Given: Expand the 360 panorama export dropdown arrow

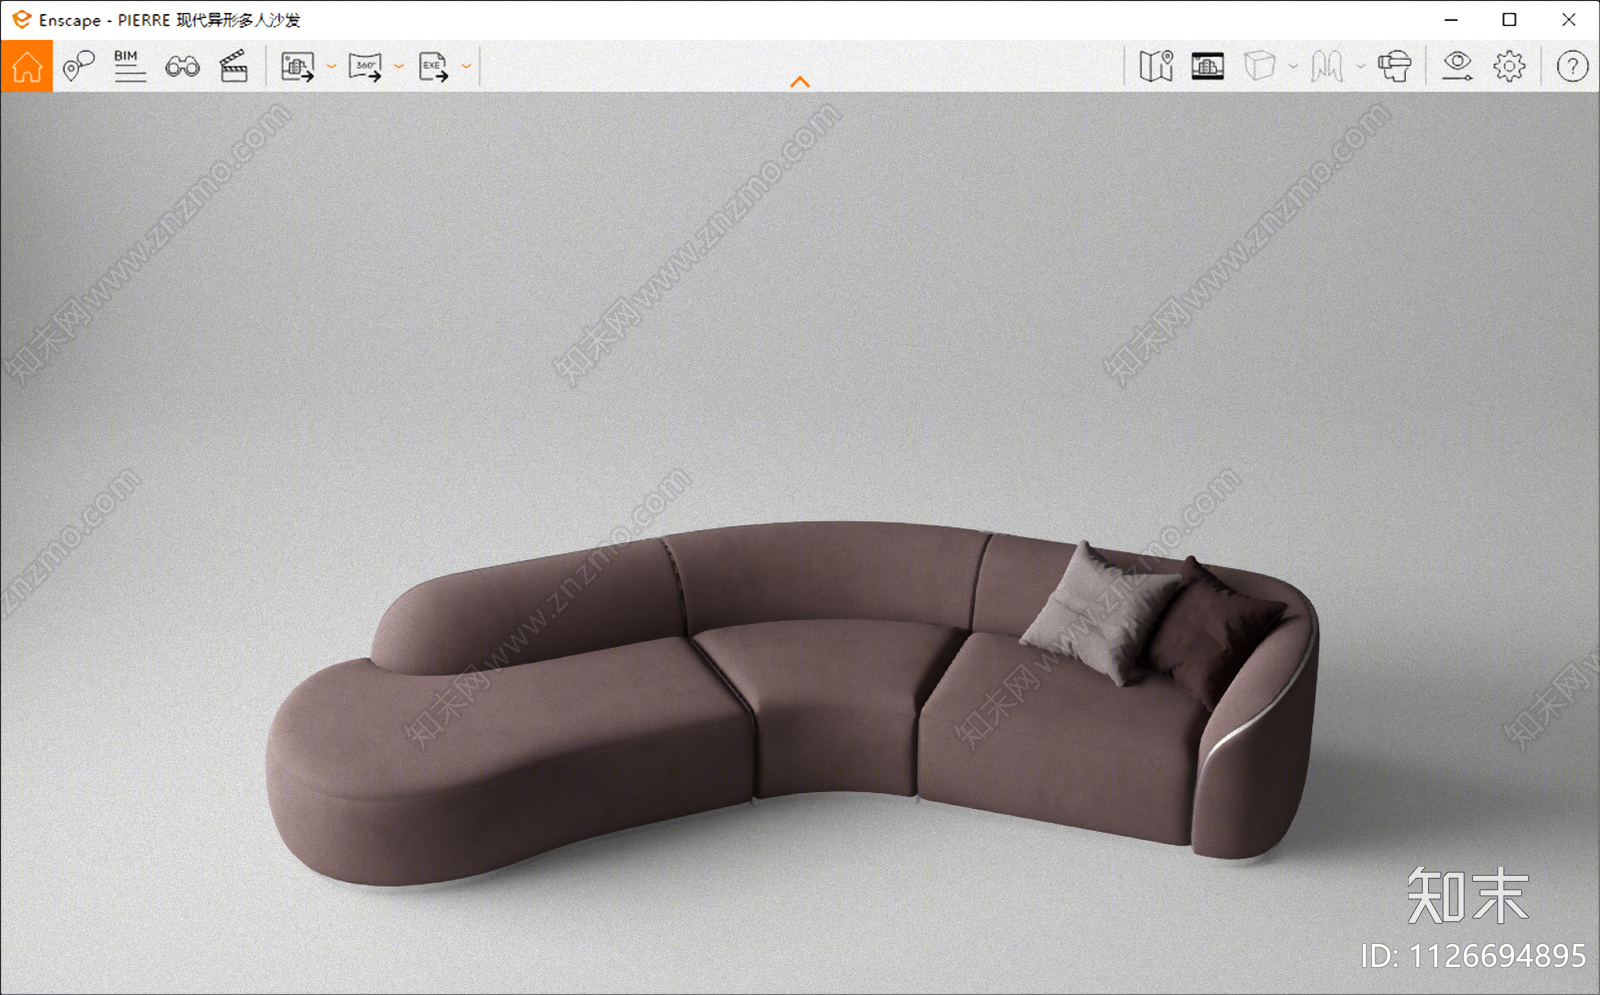Looking at the screenshot, I should click(x=399, y=67).
